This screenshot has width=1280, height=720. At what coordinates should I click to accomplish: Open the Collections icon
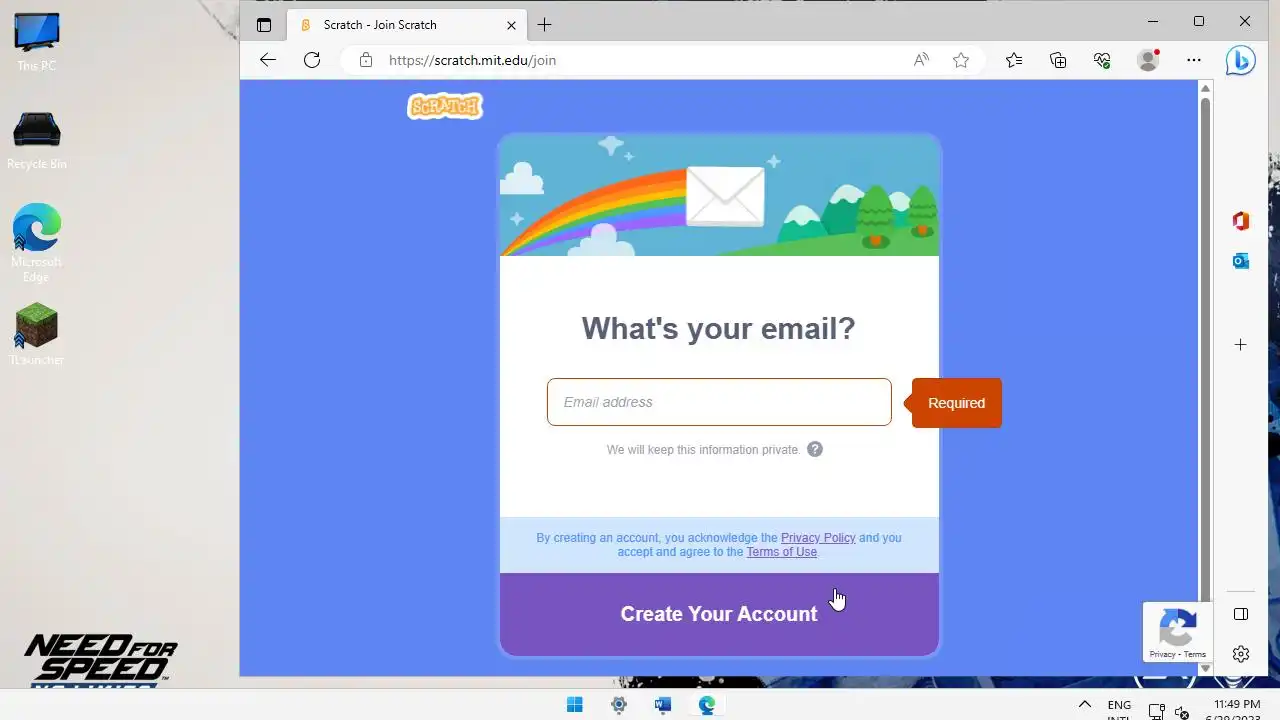click(1058, 60)
